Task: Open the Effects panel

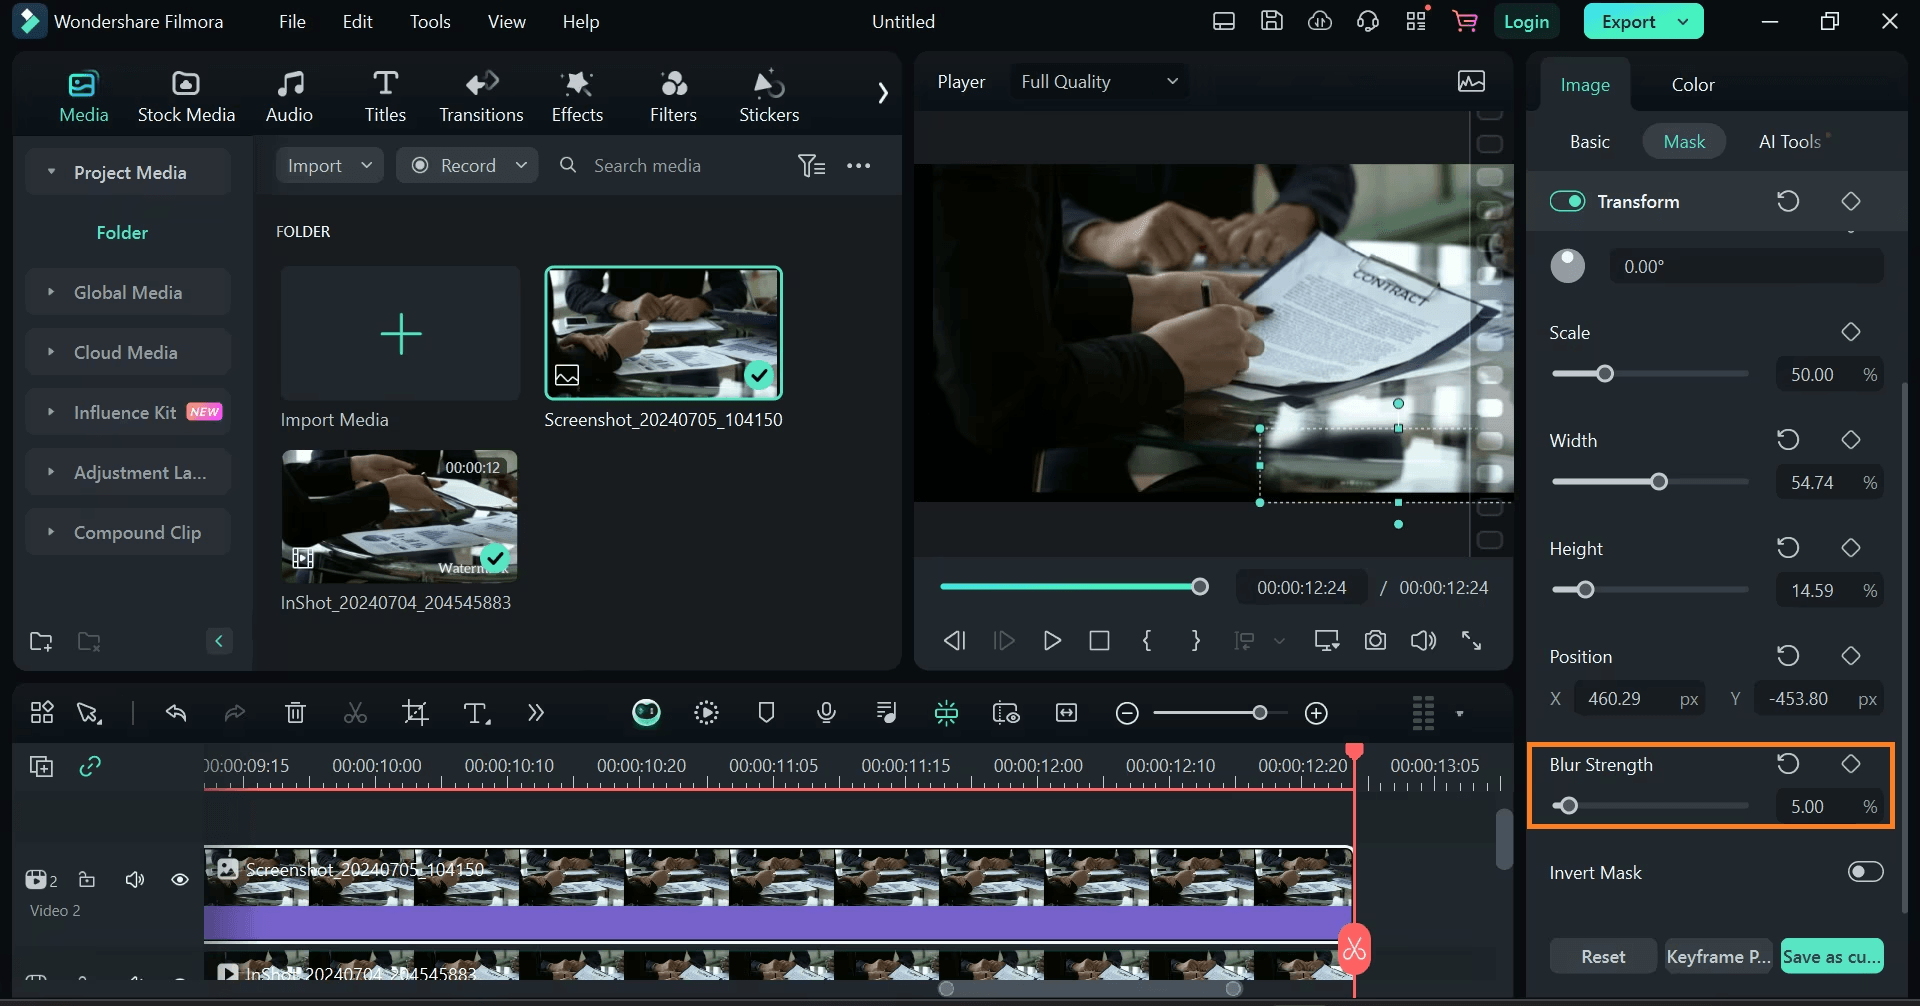Action: 577,97
